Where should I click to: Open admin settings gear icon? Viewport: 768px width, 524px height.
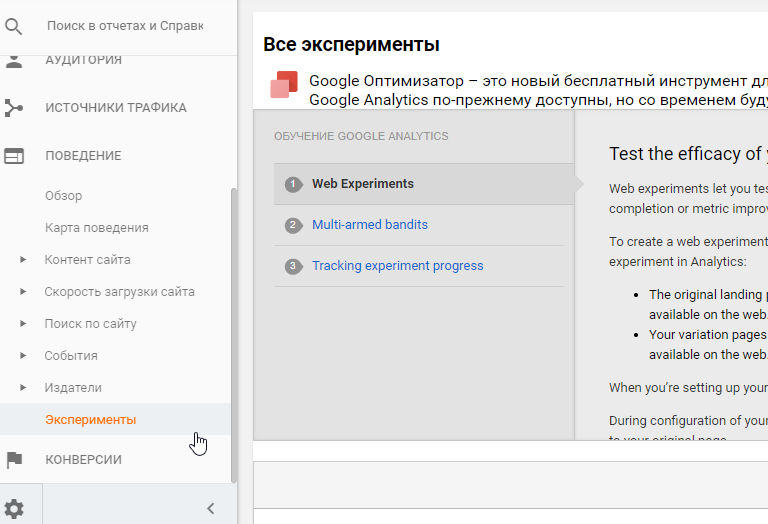coord(14,509)
